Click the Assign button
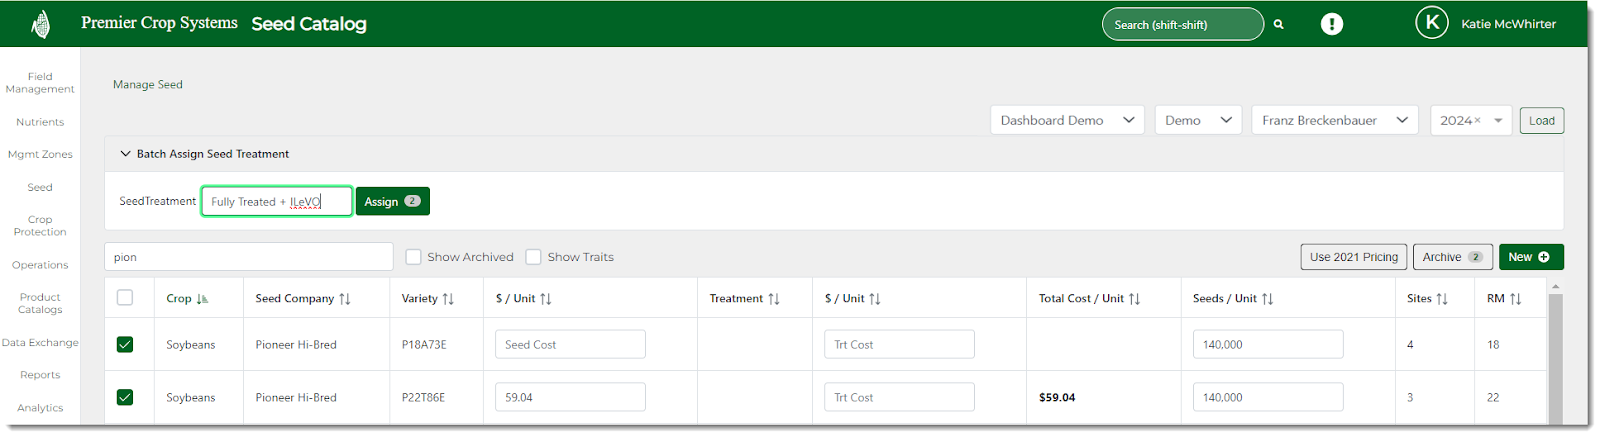The height and width of the screenshot is (437, 1600). tap(393, 201)
